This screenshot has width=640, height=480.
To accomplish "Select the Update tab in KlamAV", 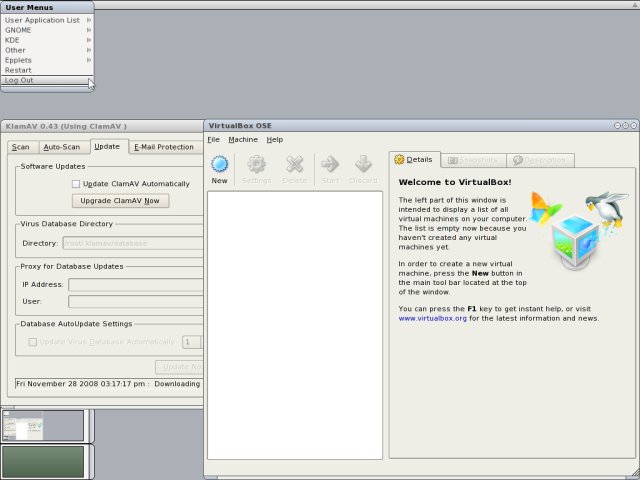I will (109, 146).
